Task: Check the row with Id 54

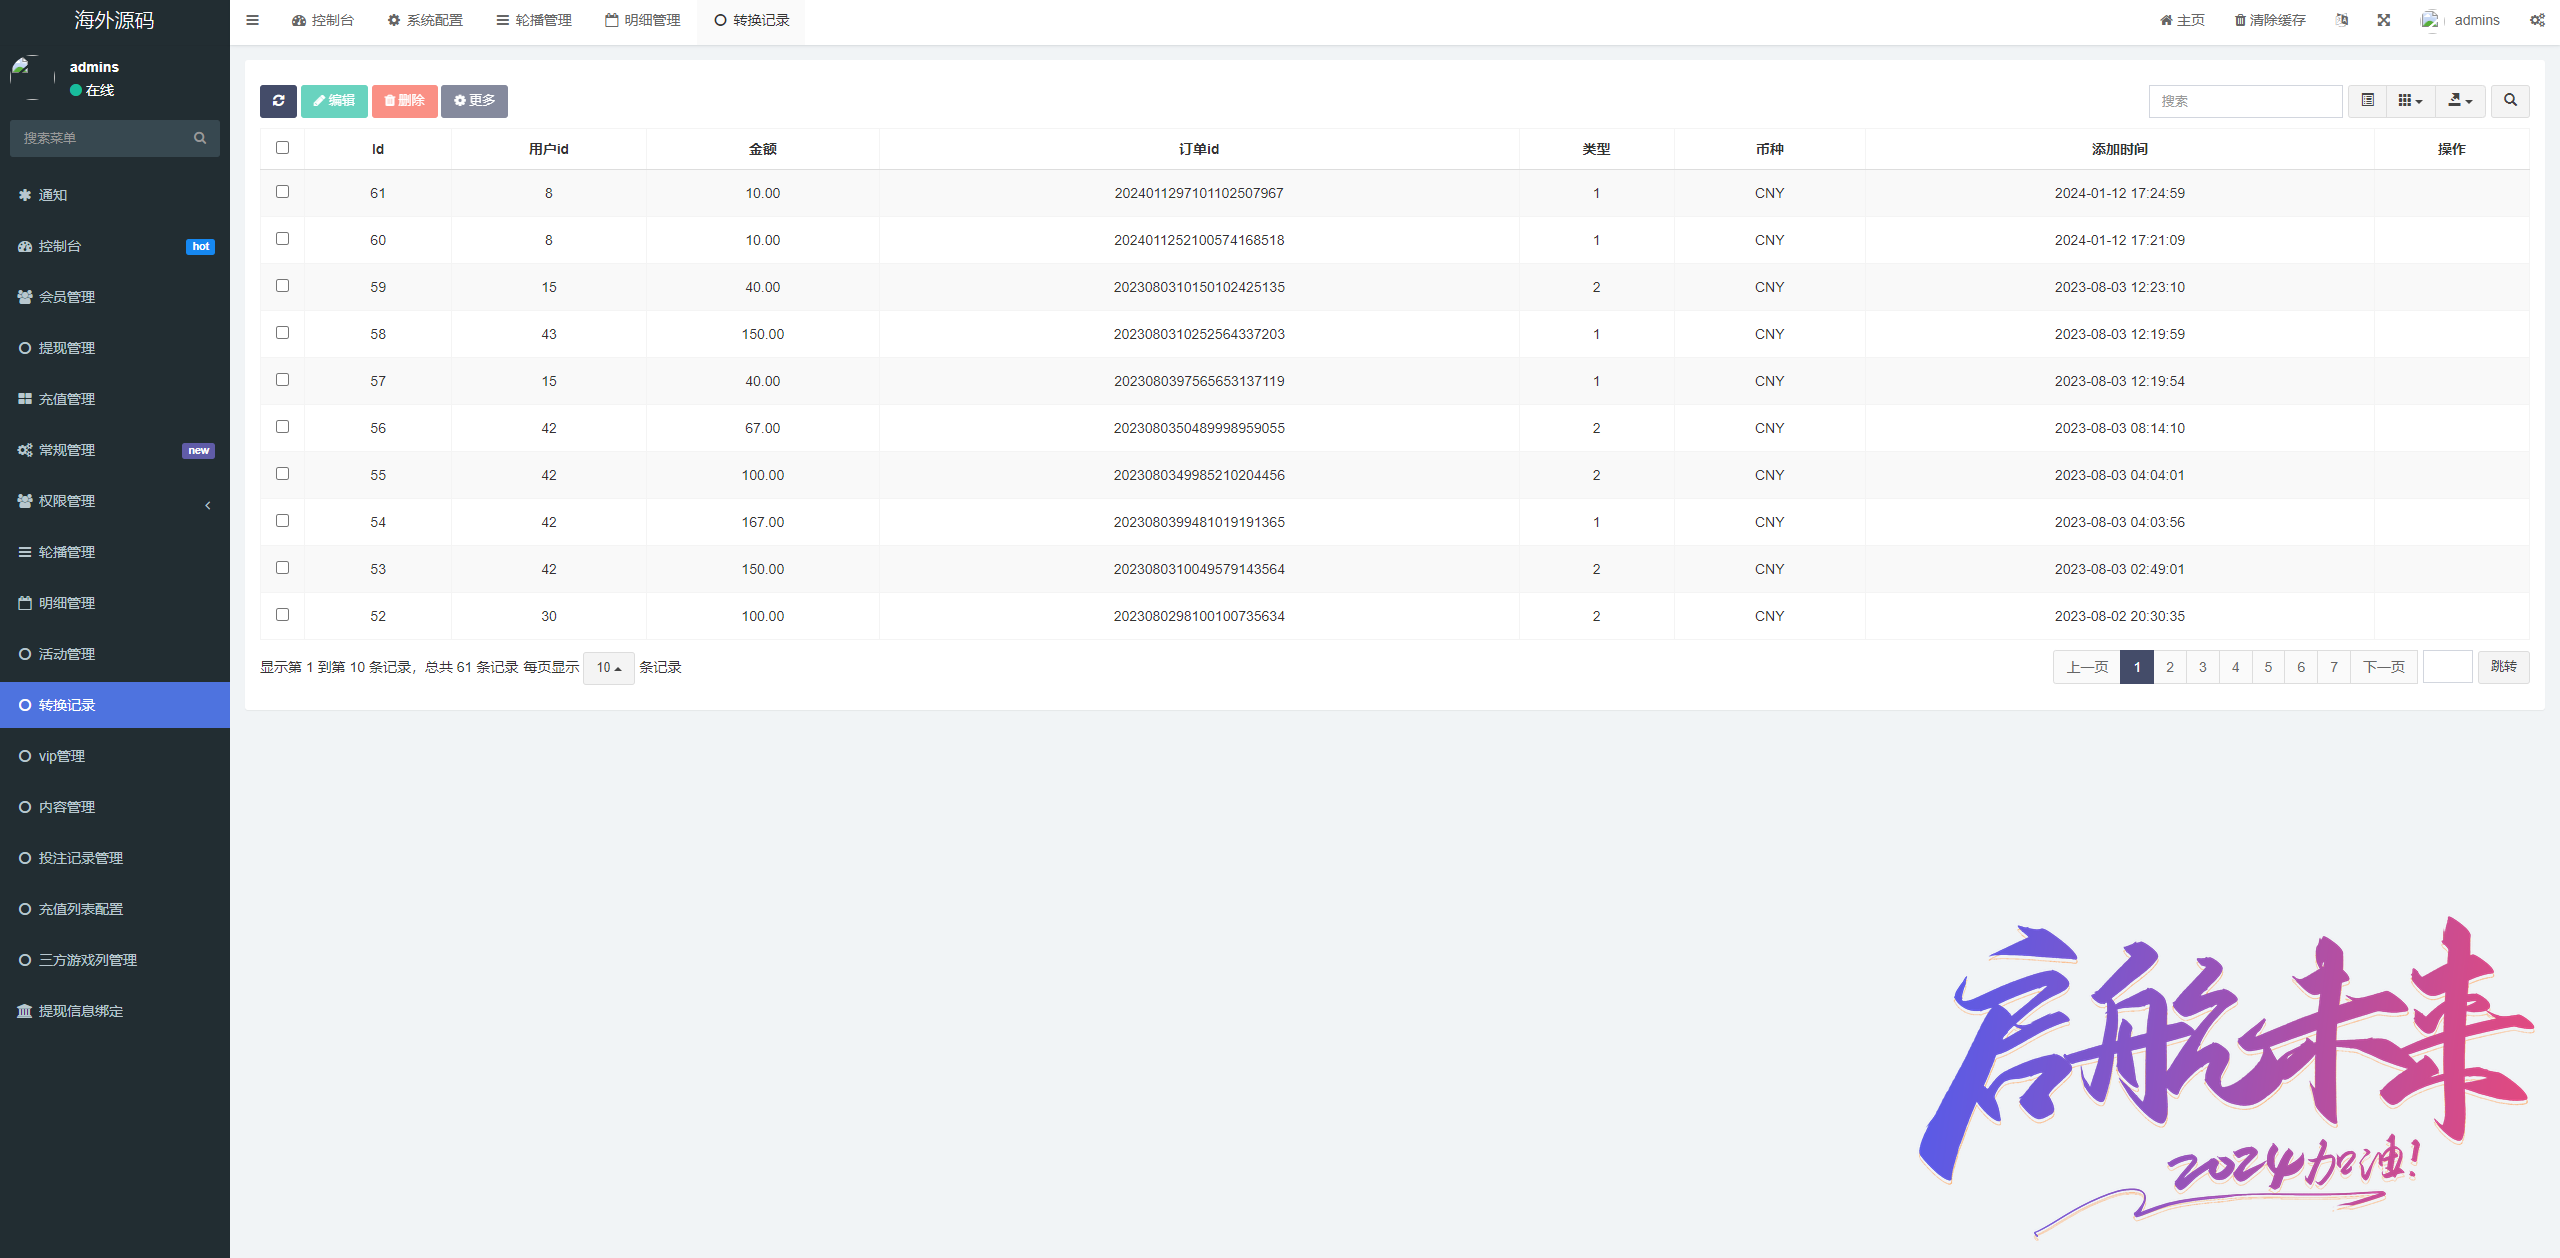Action: click(282, 521)
